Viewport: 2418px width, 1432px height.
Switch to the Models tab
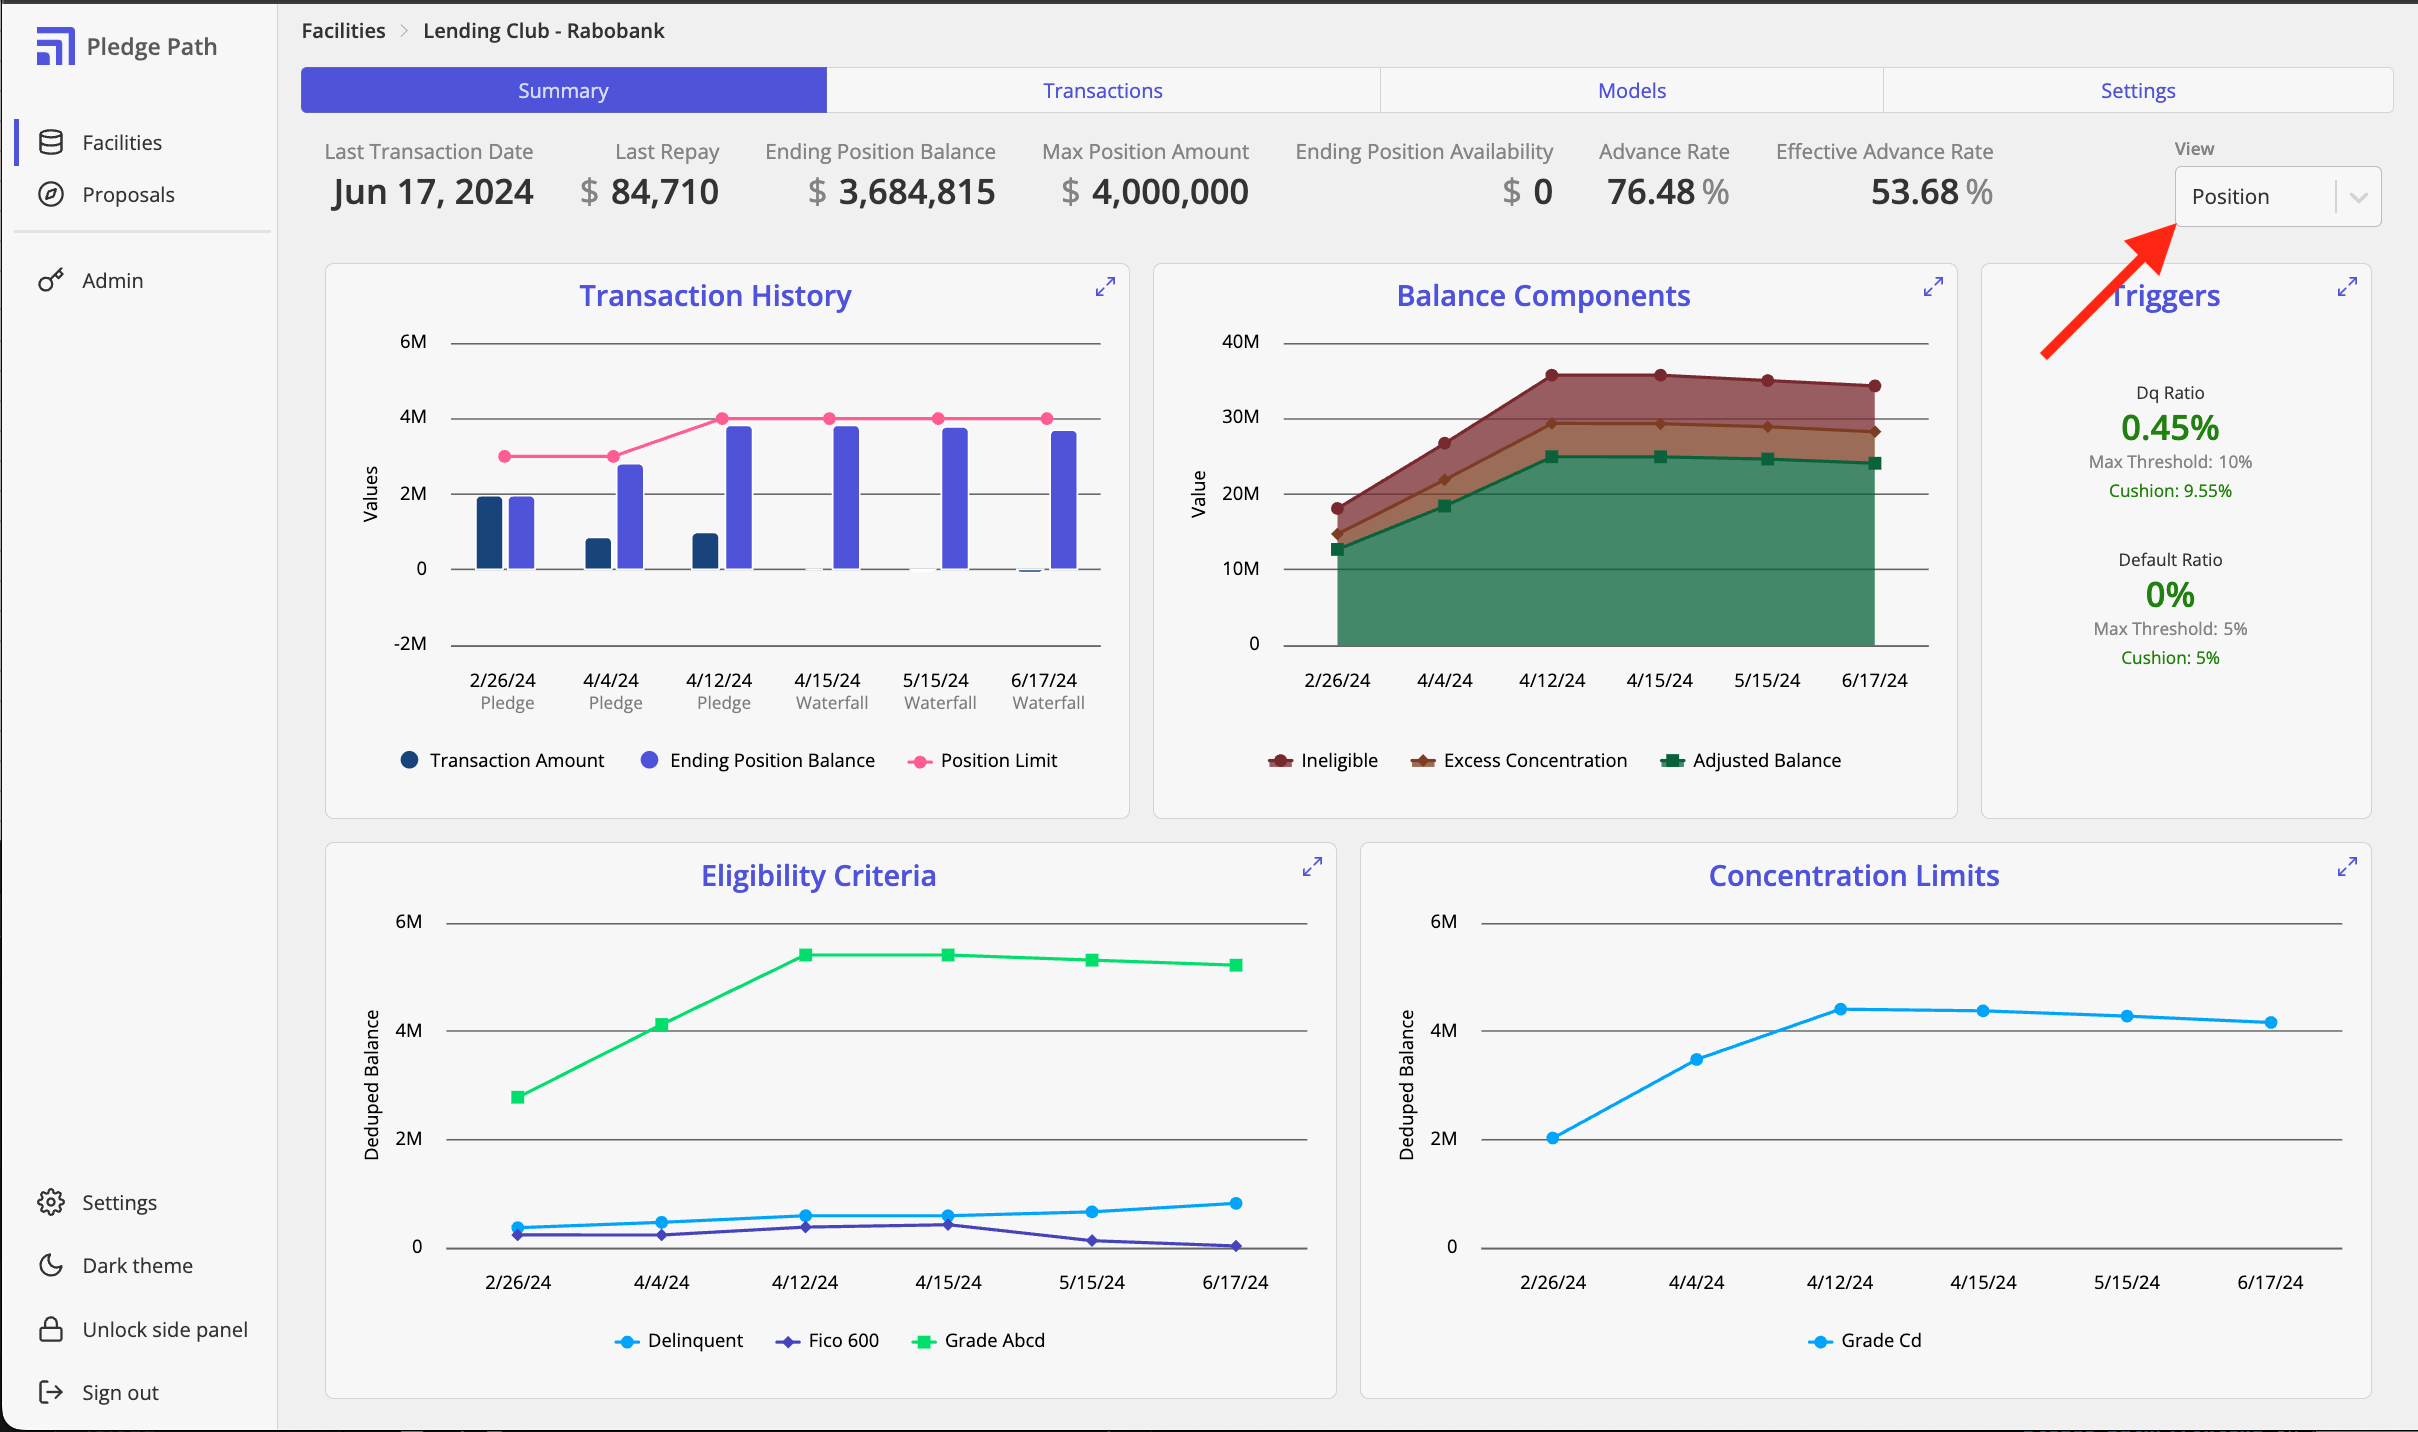[1631, 90]
